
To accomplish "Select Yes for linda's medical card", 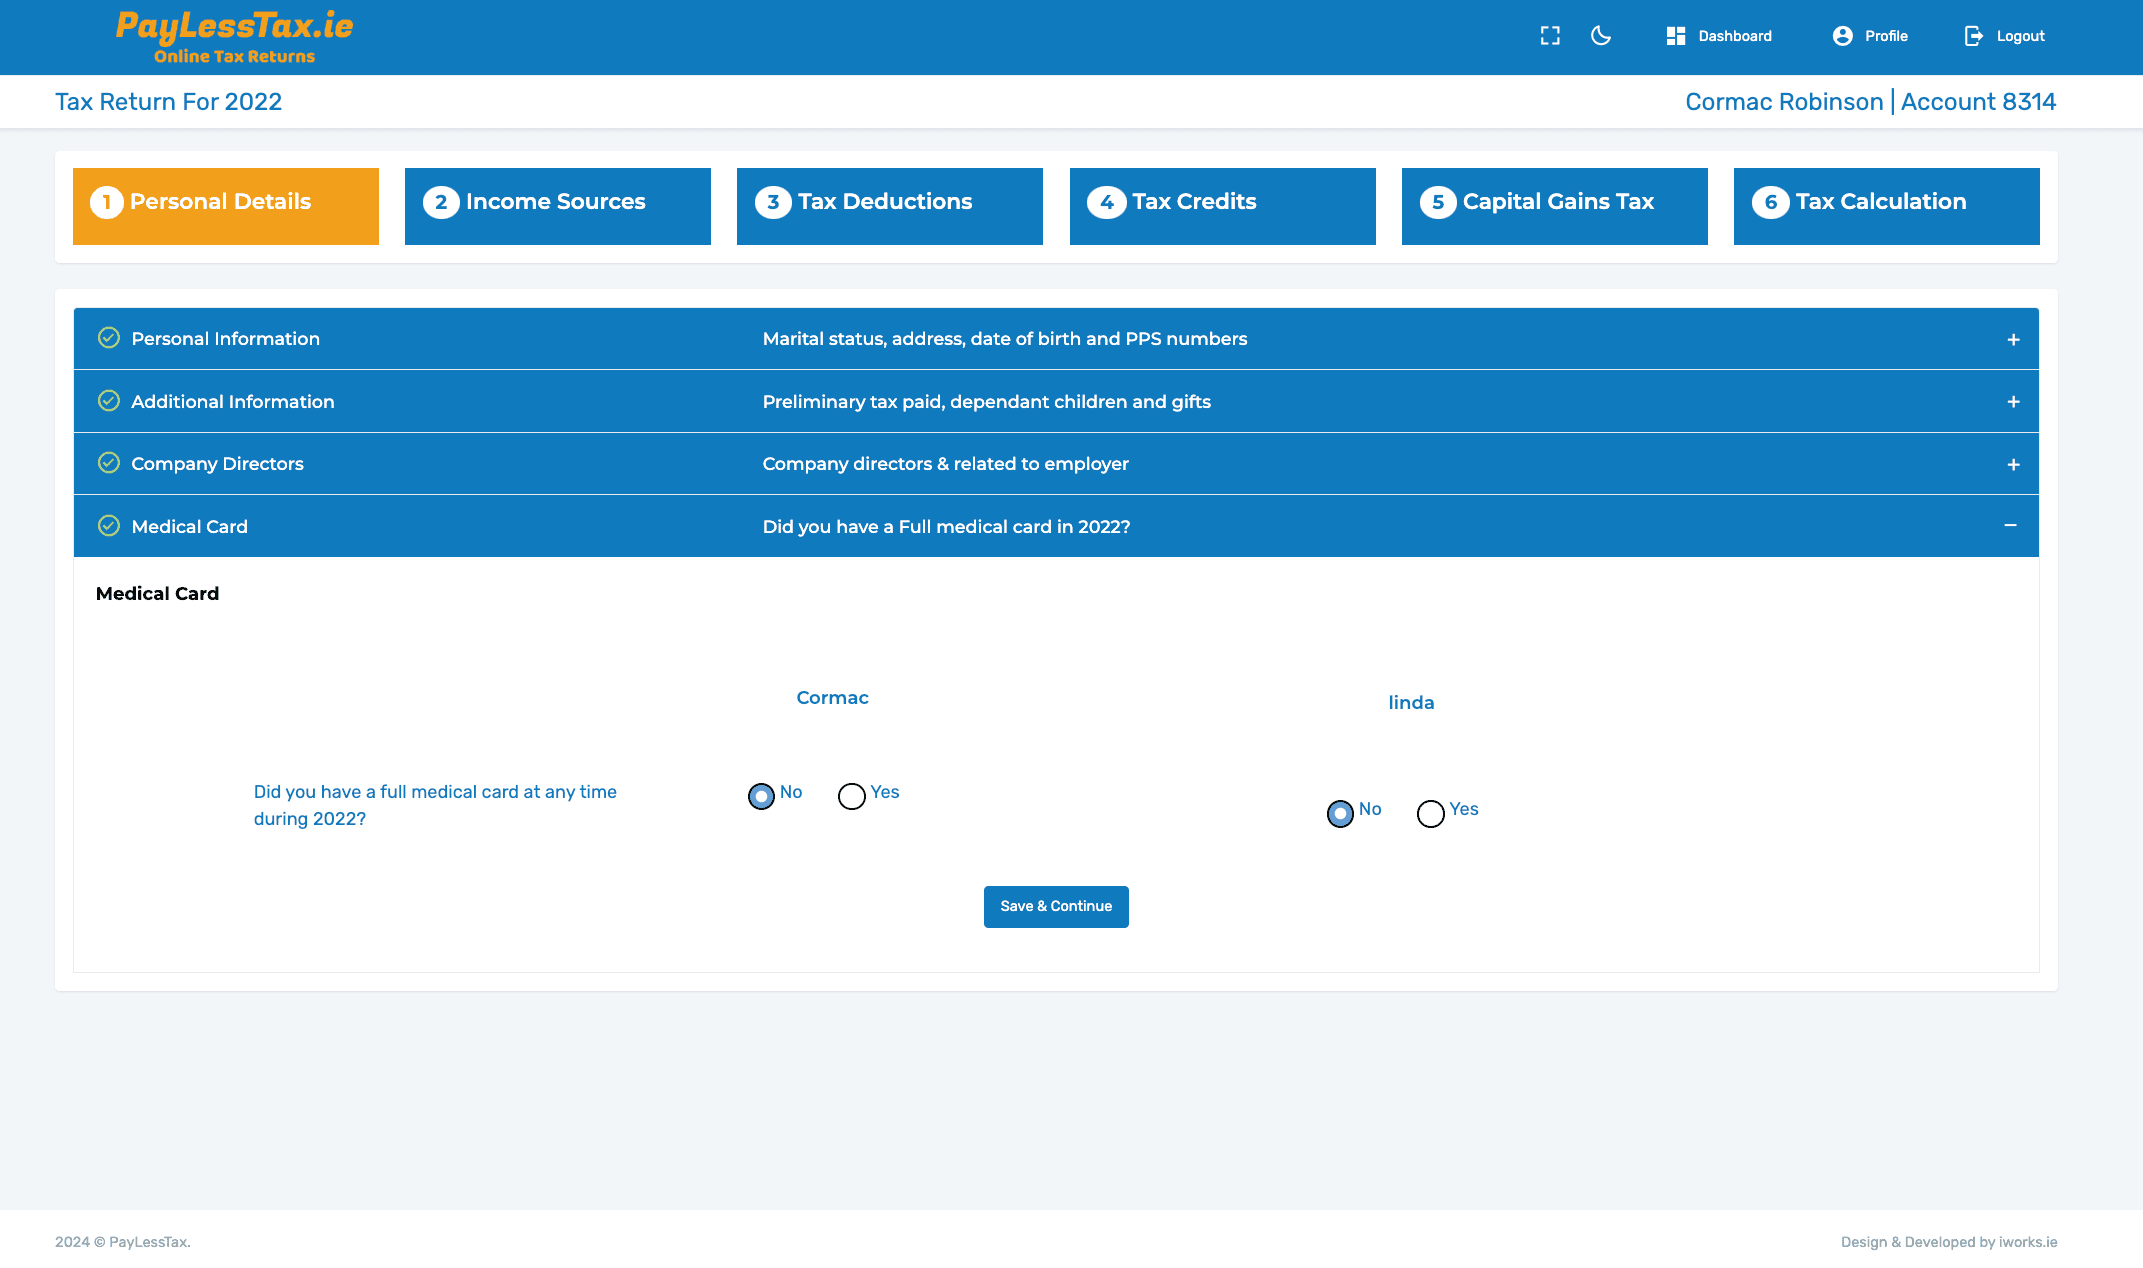I will 1431,814.
